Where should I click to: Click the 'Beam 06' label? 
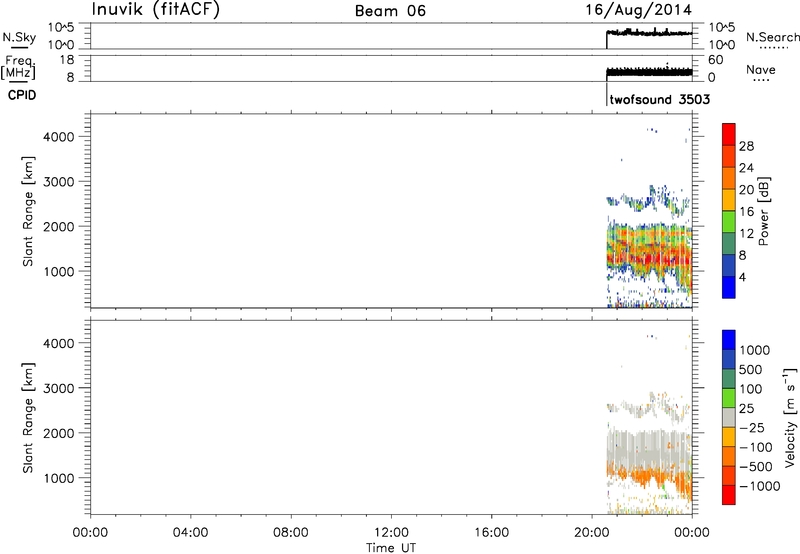390,11
